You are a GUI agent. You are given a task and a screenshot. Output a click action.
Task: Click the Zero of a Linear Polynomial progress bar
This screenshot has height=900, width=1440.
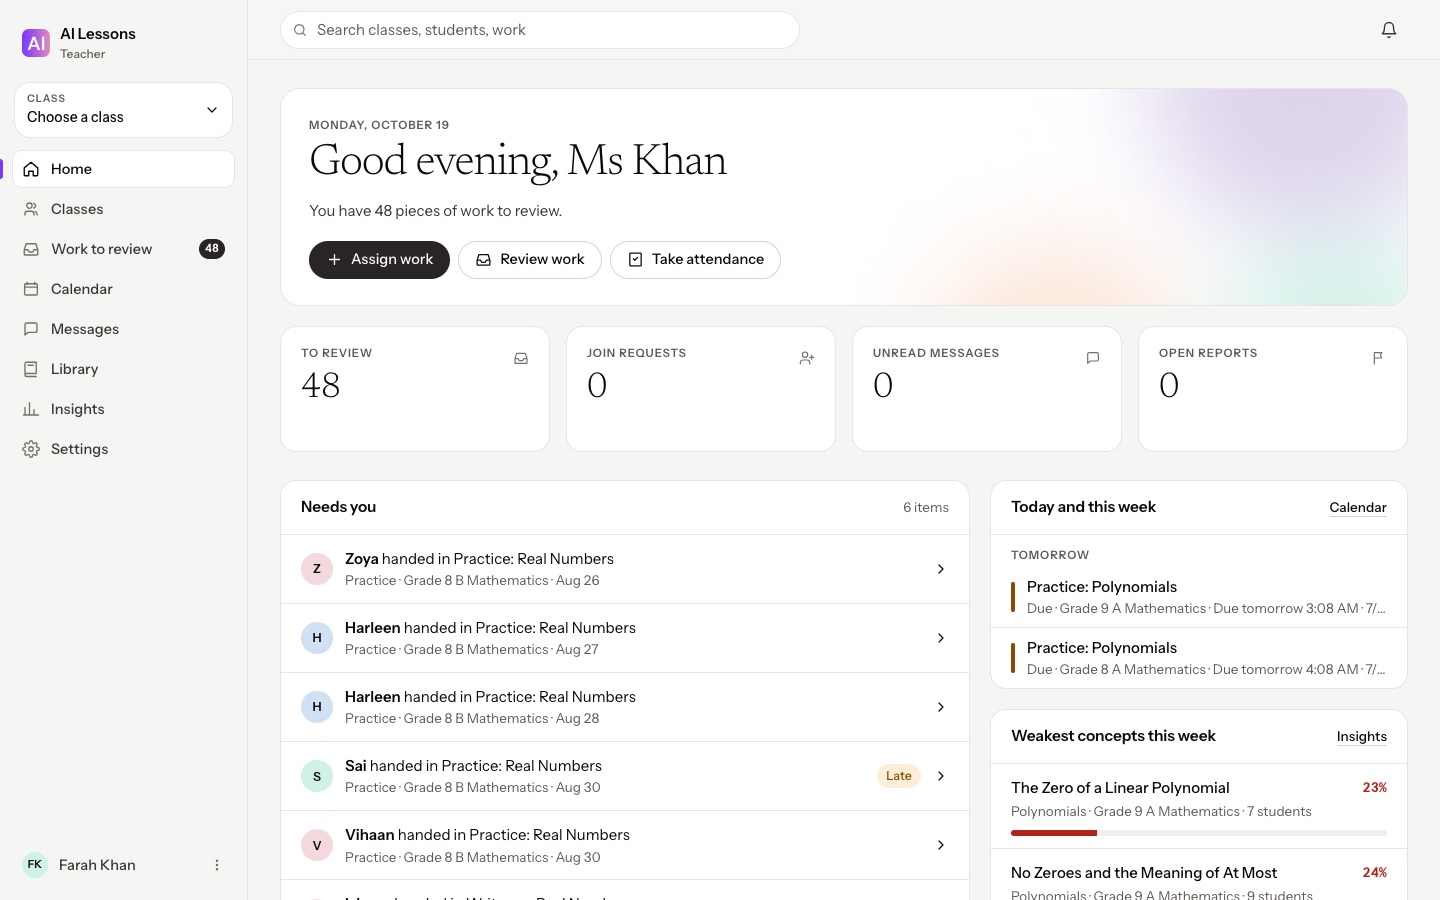pyautogui.click(x=1199, y=833)
